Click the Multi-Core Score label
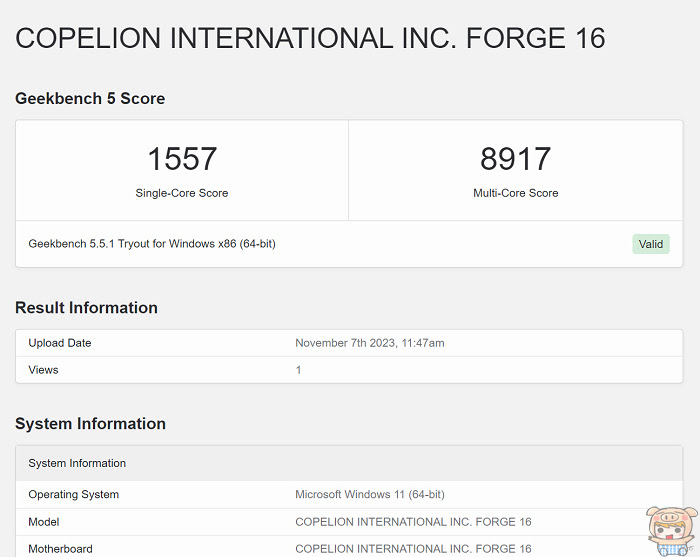Viewport: 700px width, 557px height. pyautogui.click(x=515, y=193)
